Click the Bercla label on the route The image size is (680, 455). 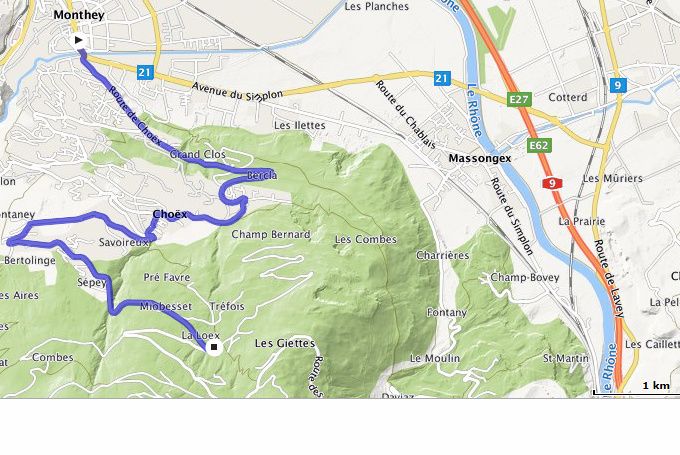coord(262,176)
